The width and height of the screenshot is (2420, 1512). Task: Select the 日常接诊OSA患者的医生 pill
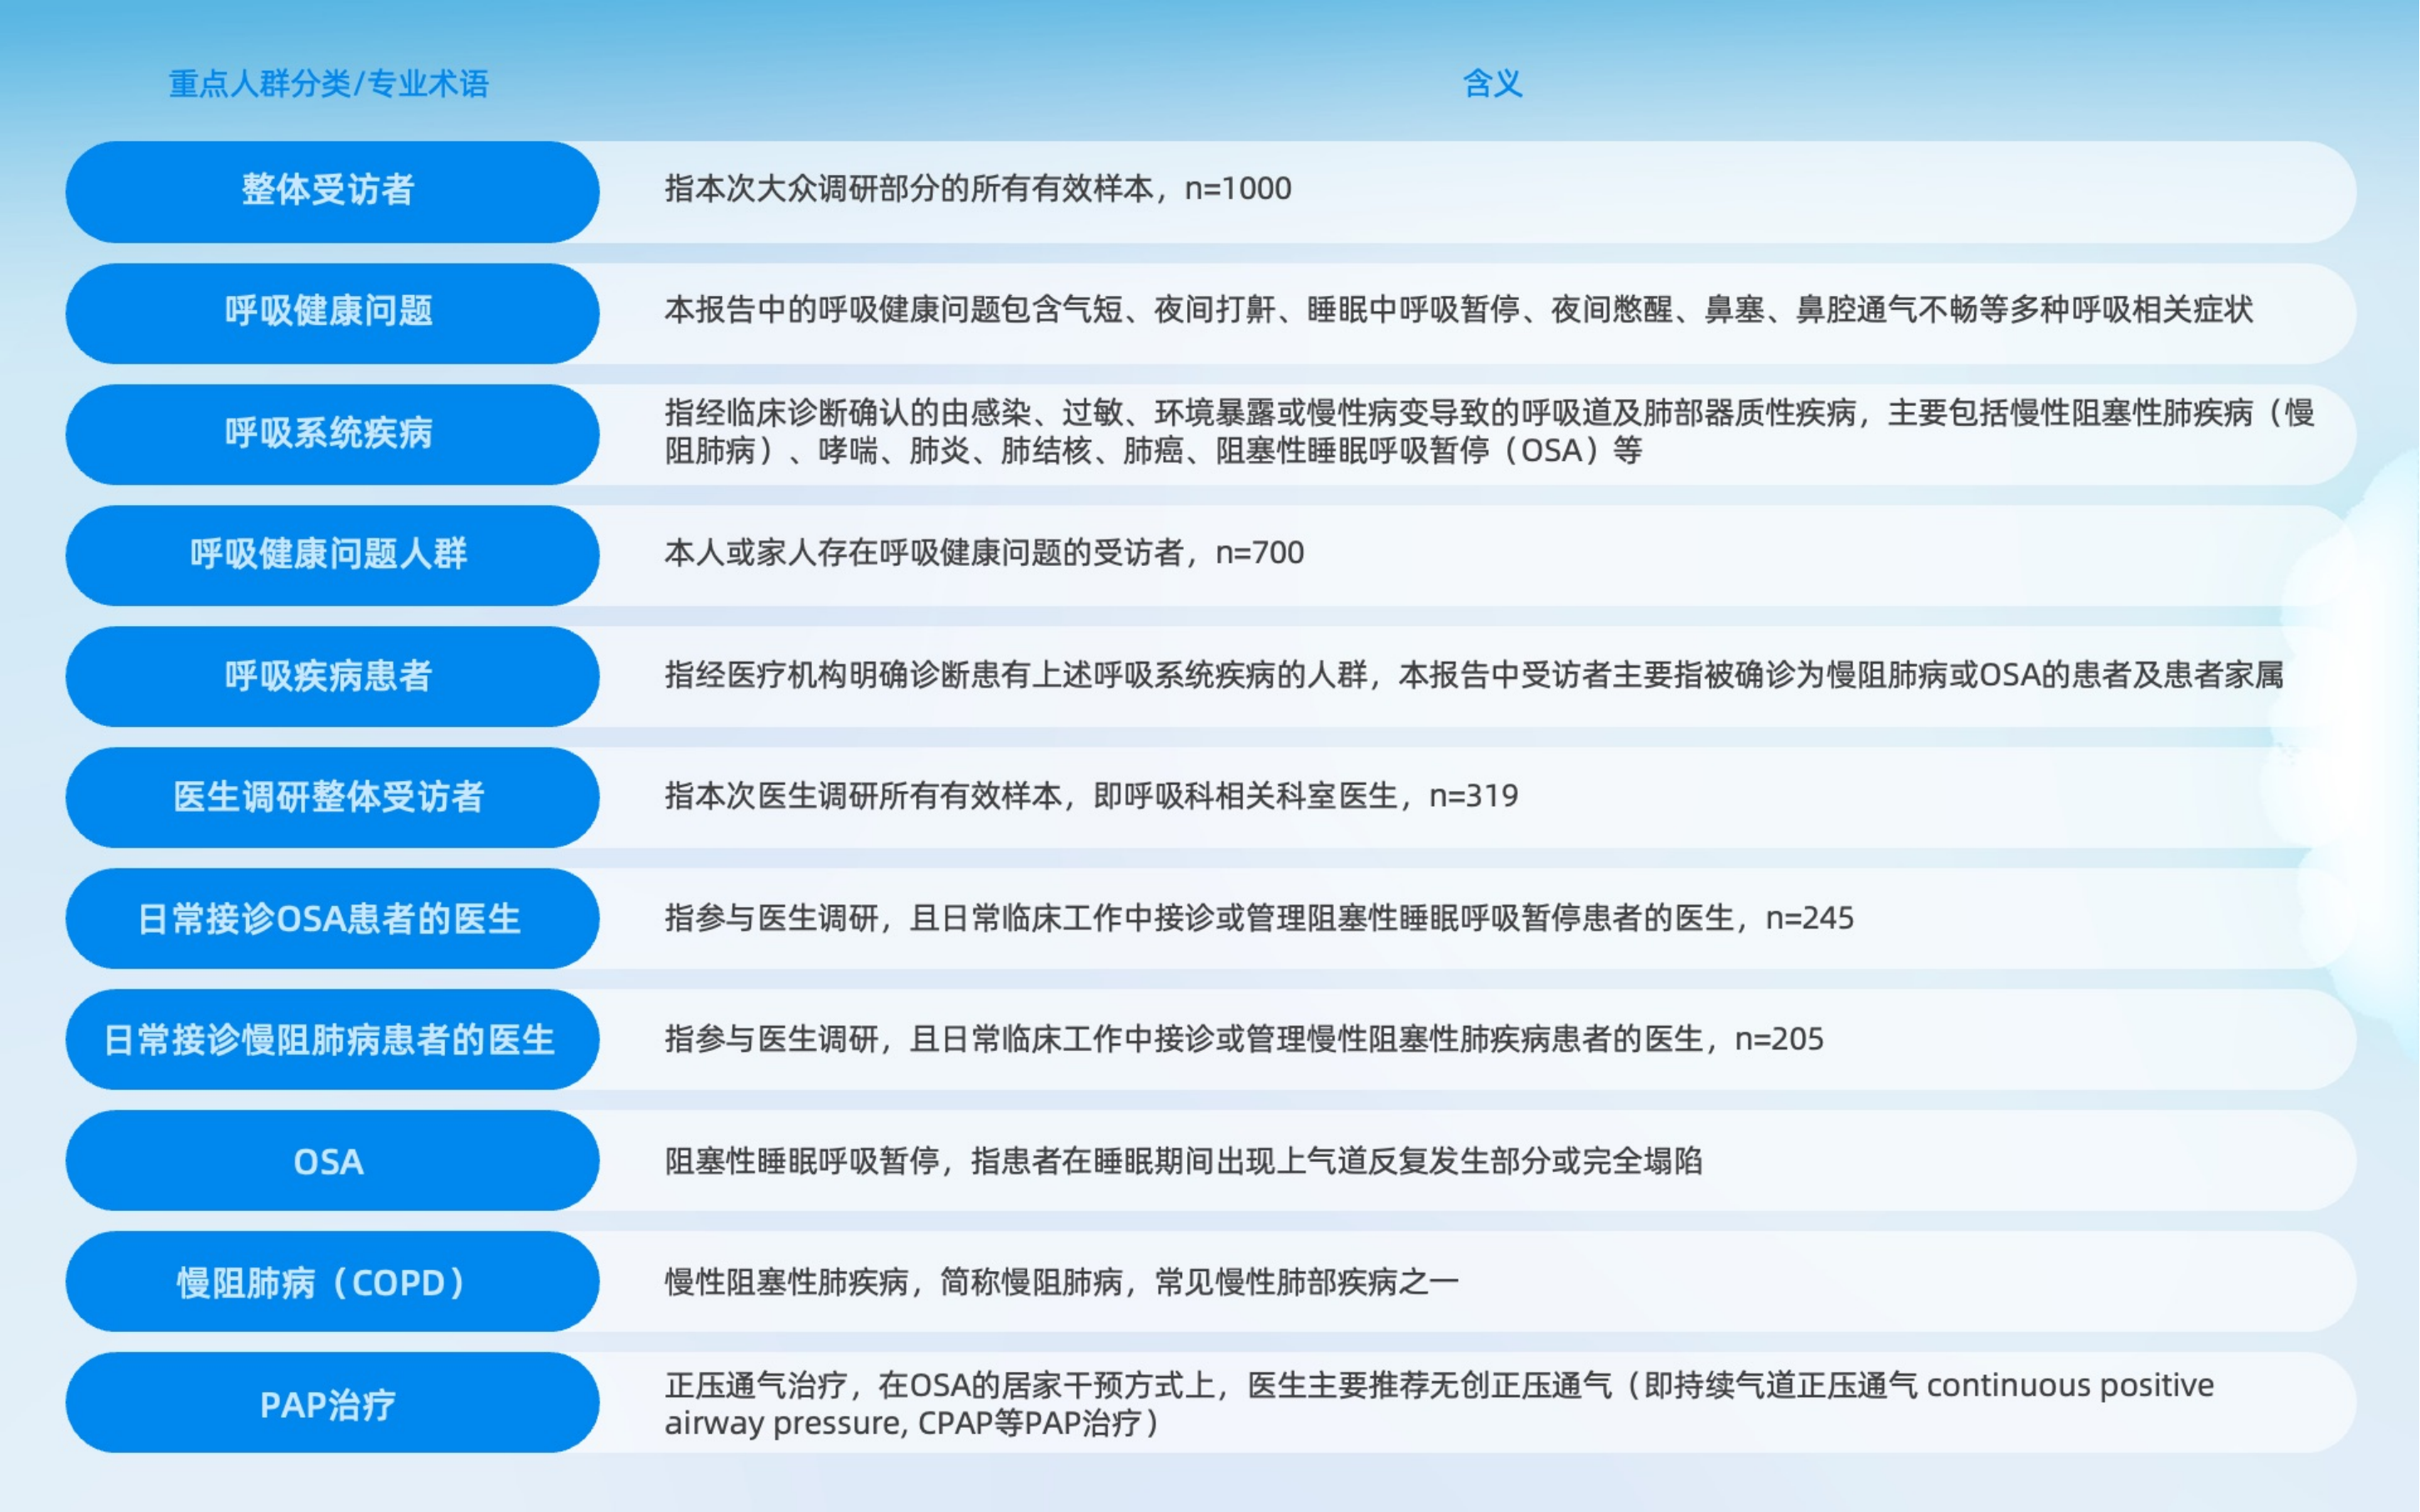(330, 918)
